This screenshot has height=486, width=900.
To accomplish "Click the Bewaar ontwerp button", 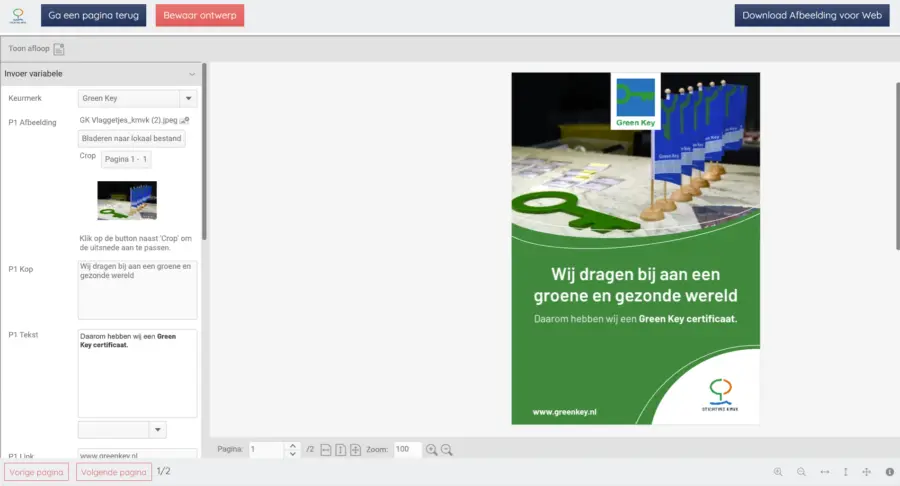I will coord(199,15).
